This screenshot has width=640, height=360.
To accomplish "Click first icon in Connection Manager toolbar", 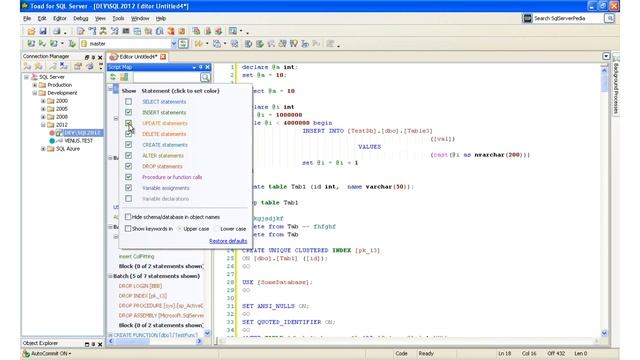I will [x=27, y=67].
